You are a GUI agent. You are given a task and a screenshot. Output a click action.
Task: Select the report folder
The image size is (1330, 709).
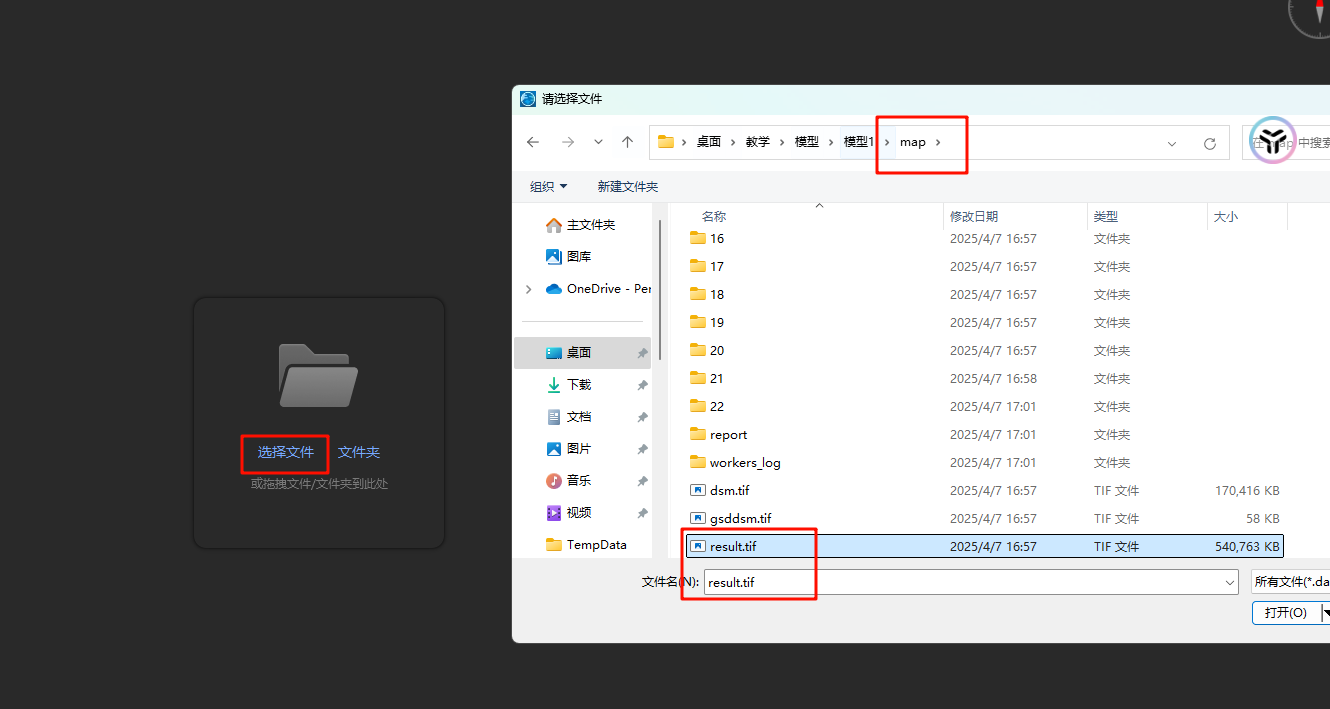pos(728,435)
